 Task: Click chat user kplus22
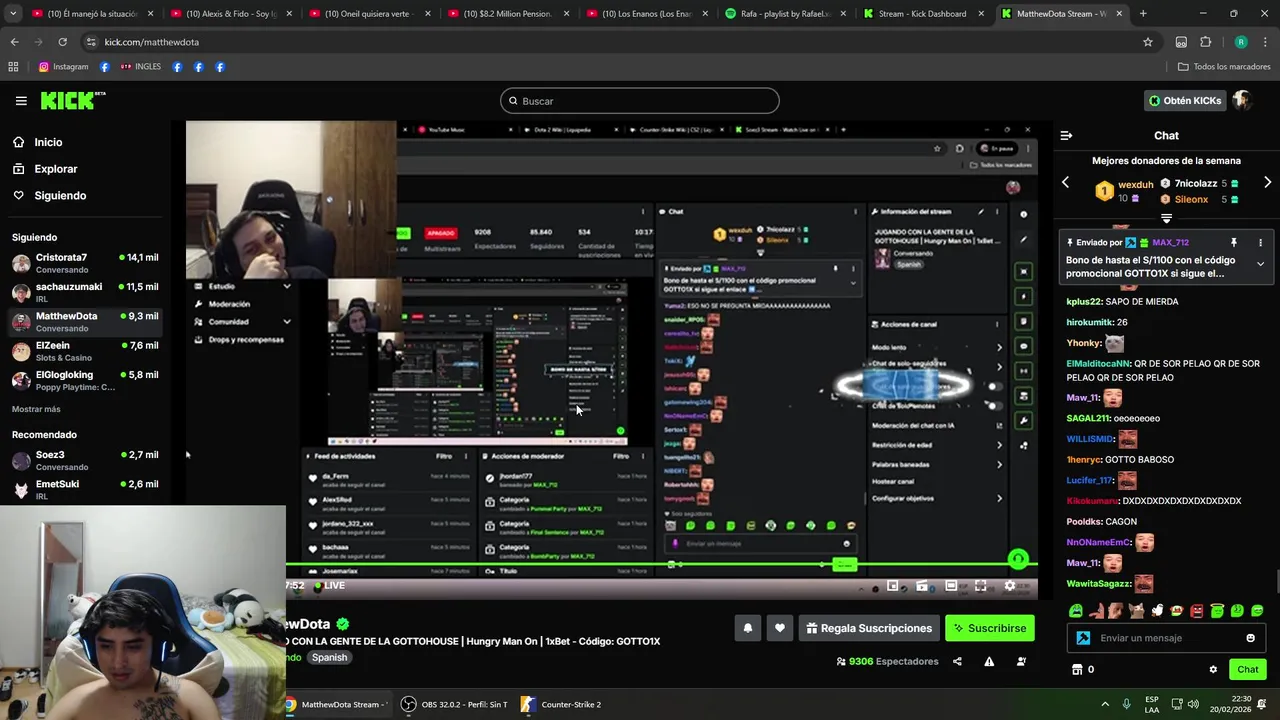pos(1084,301)
